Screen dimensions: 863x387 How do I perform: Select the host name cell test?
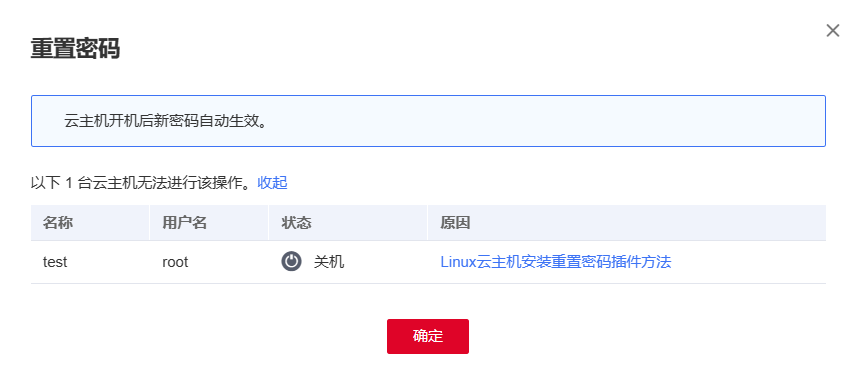point(55,262)
